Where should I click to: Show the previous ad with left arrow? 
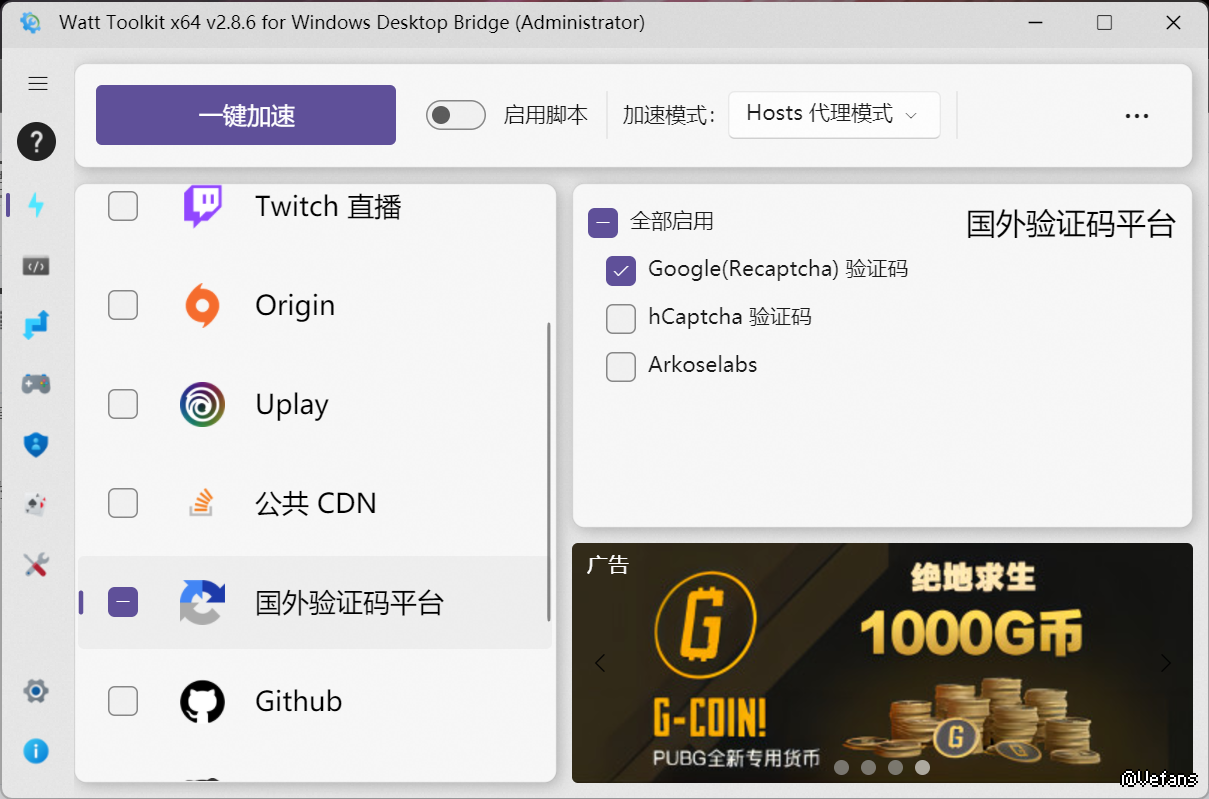click(600, 662)
